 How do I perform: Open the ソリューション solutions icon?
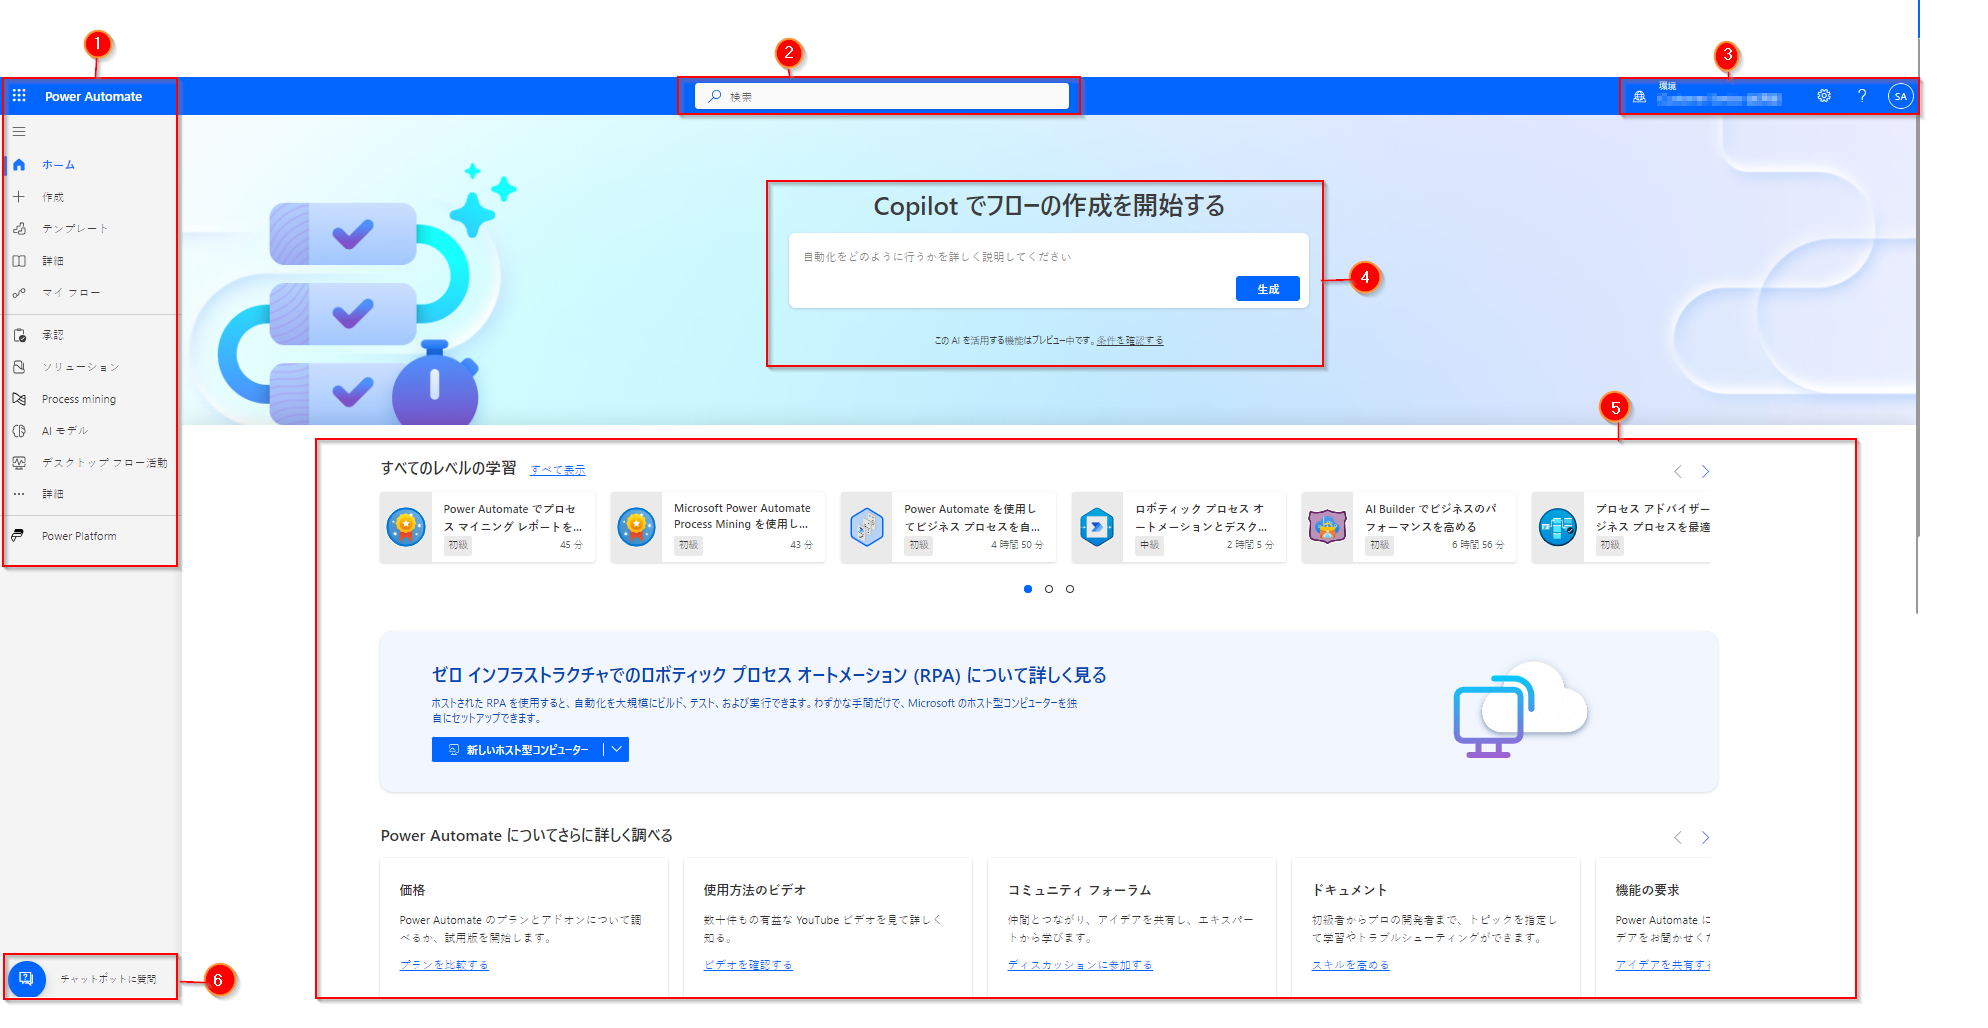click(19, 367)
